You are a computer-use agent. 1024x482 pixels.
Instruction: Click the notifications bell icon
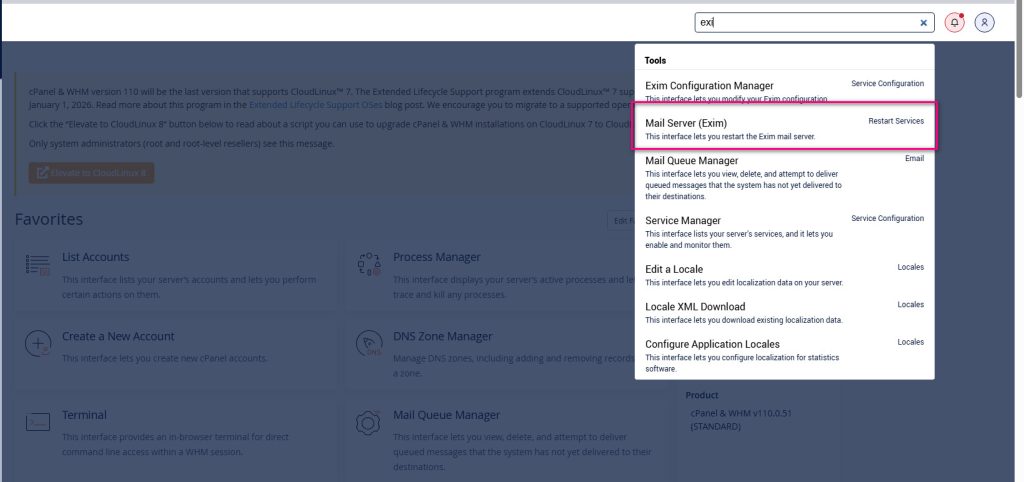(954, 22)
